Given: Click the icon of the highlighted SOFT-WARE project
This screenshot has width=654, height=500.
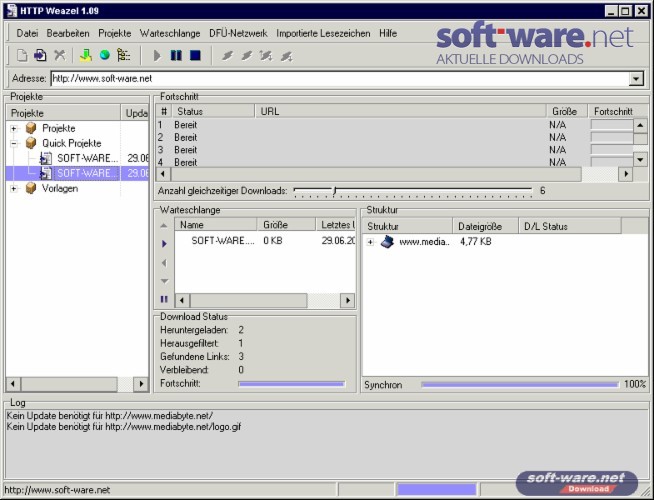Looking at the screenshot, I should 45,173.
